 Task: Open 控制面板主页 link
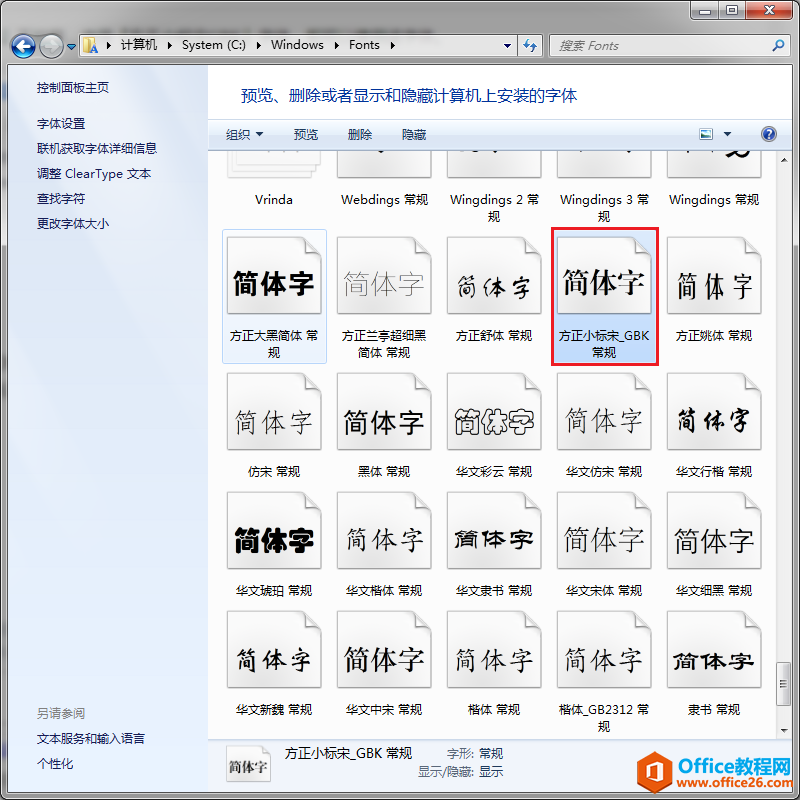pyautogui.click(x=72, y=88)
